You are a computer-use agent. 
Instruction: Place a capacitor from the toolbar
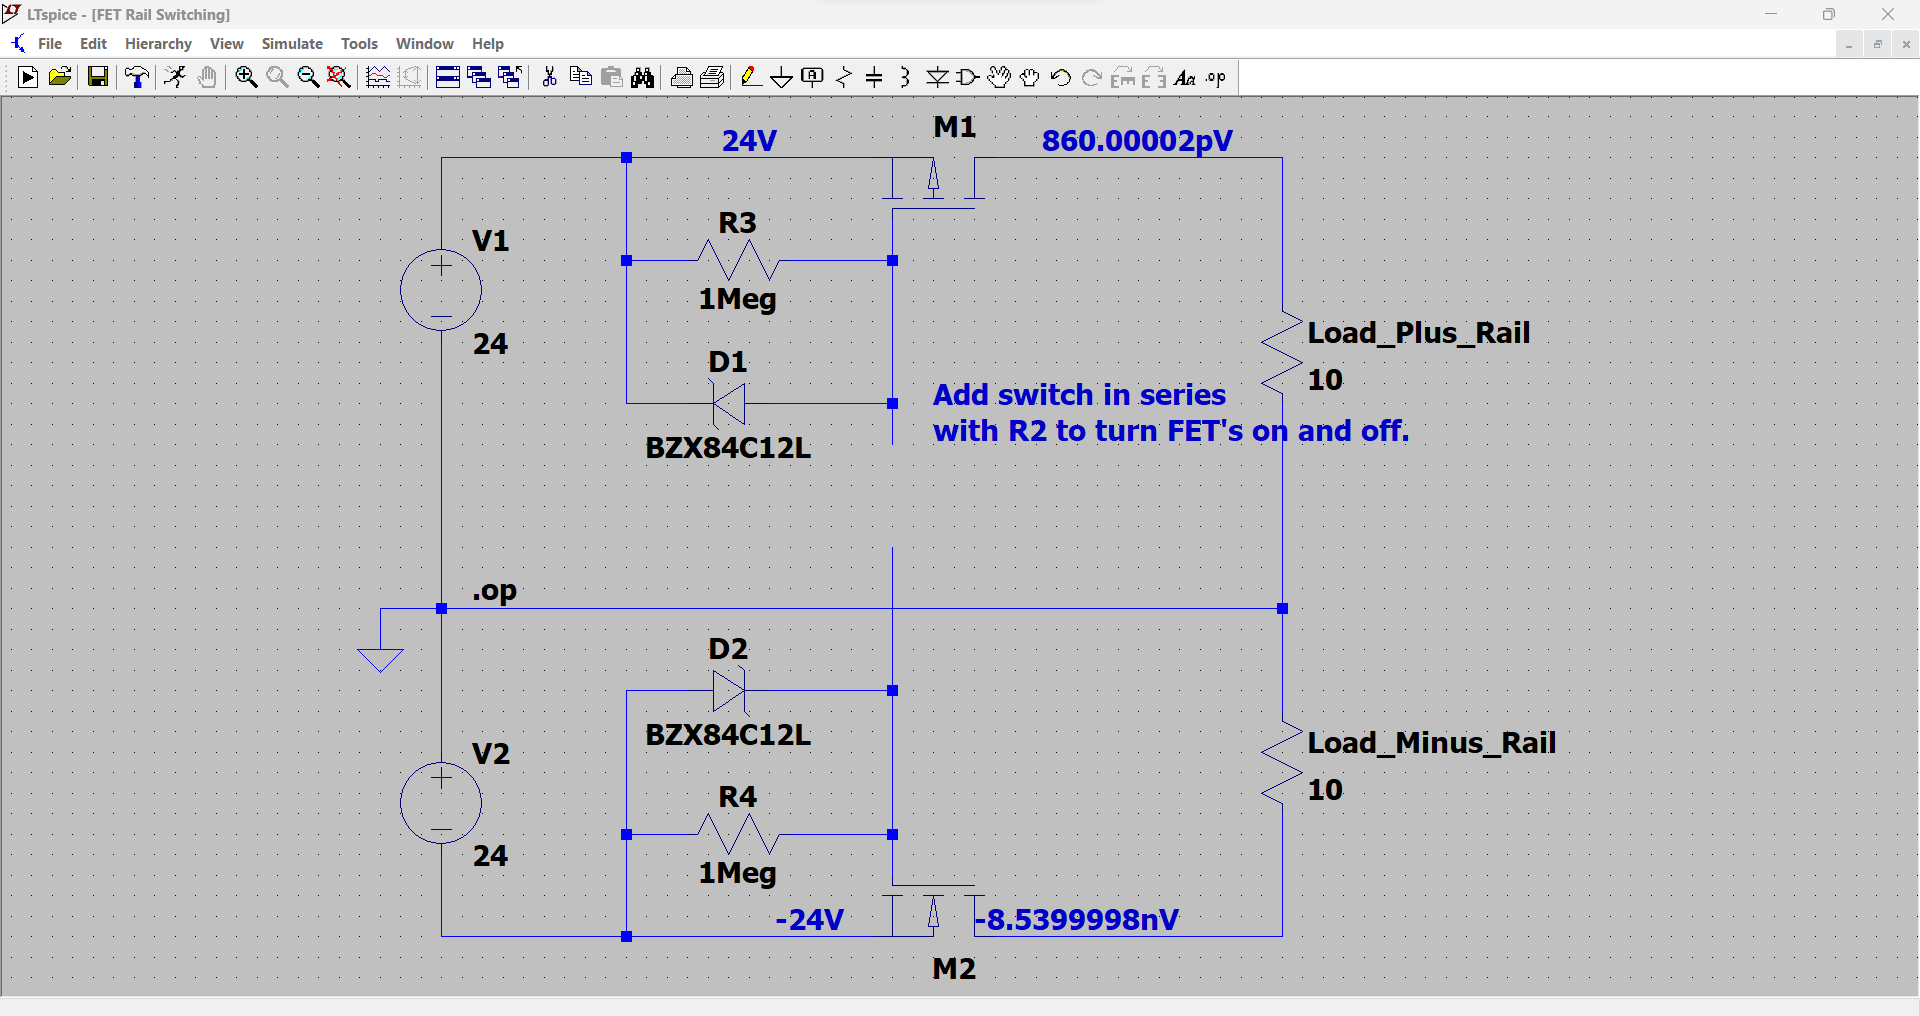874,78
